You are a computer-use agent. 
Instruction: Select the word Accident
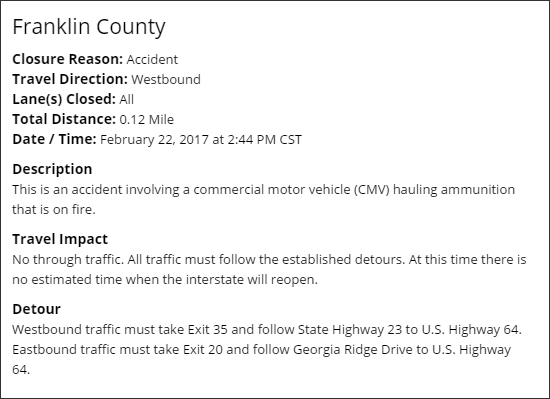152,60
